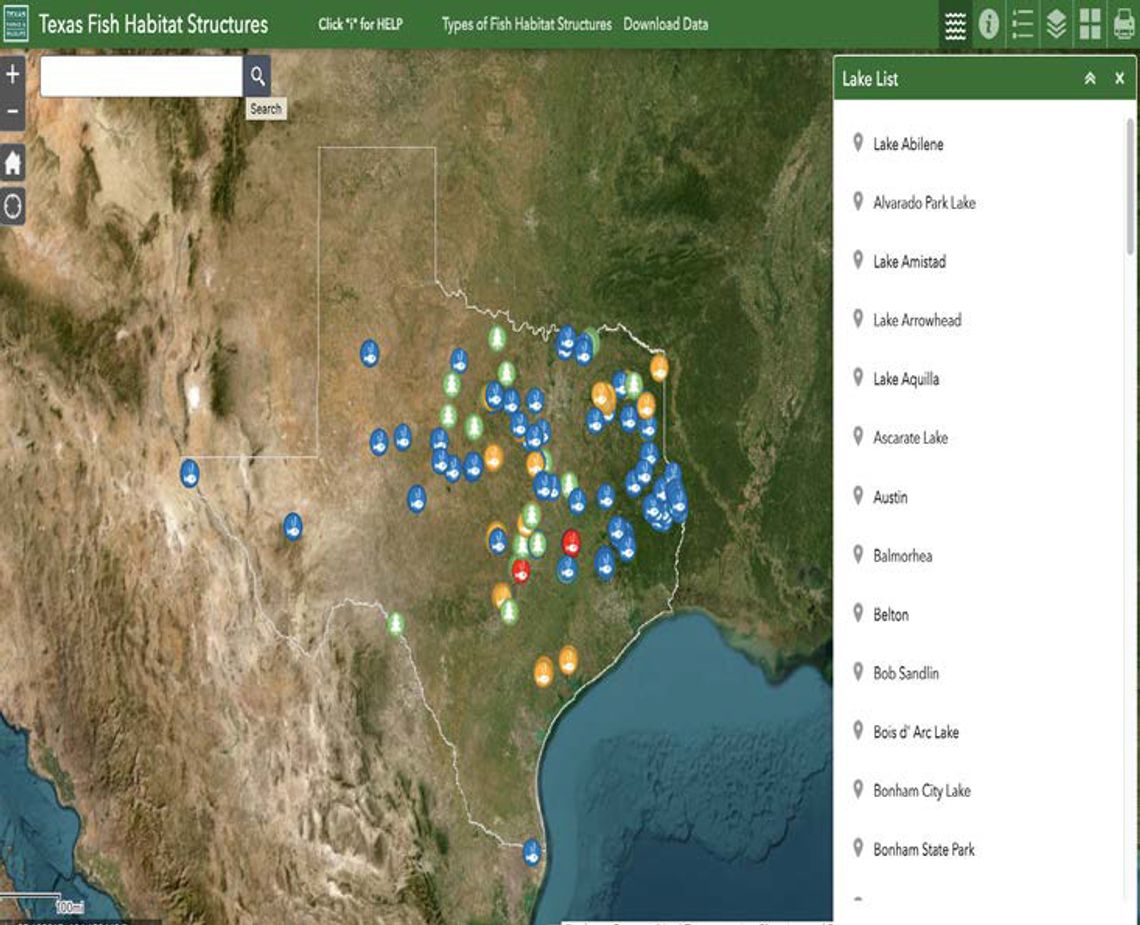Viewport: 1140px width, 925px height.
Task: Click the isolated blue fish marker in the Panhandle
Action: (x=369, y=353)
